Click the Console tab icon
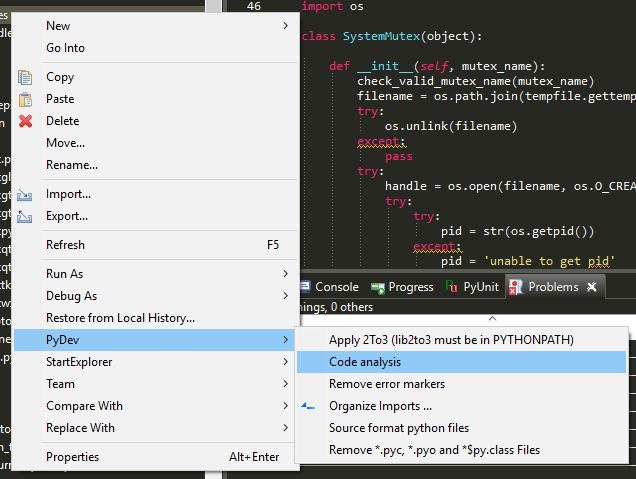636x479 pixels. (305, 286)
